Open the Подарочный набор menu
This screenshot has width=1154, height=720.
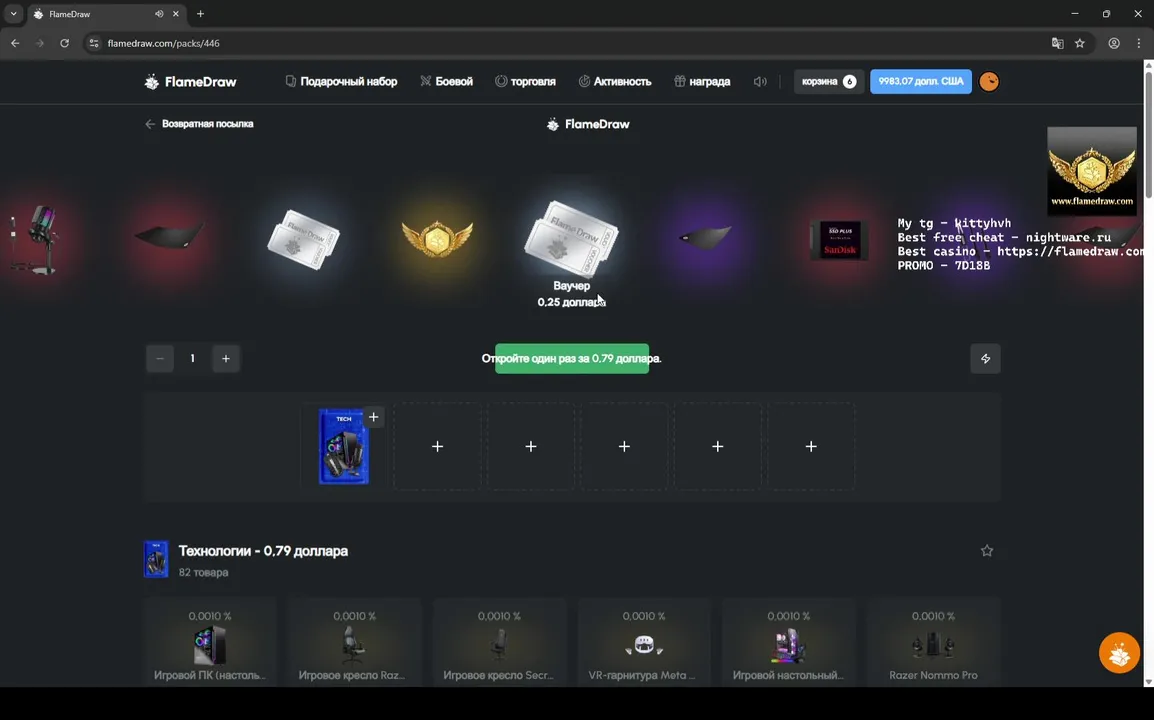click(341, 82)
